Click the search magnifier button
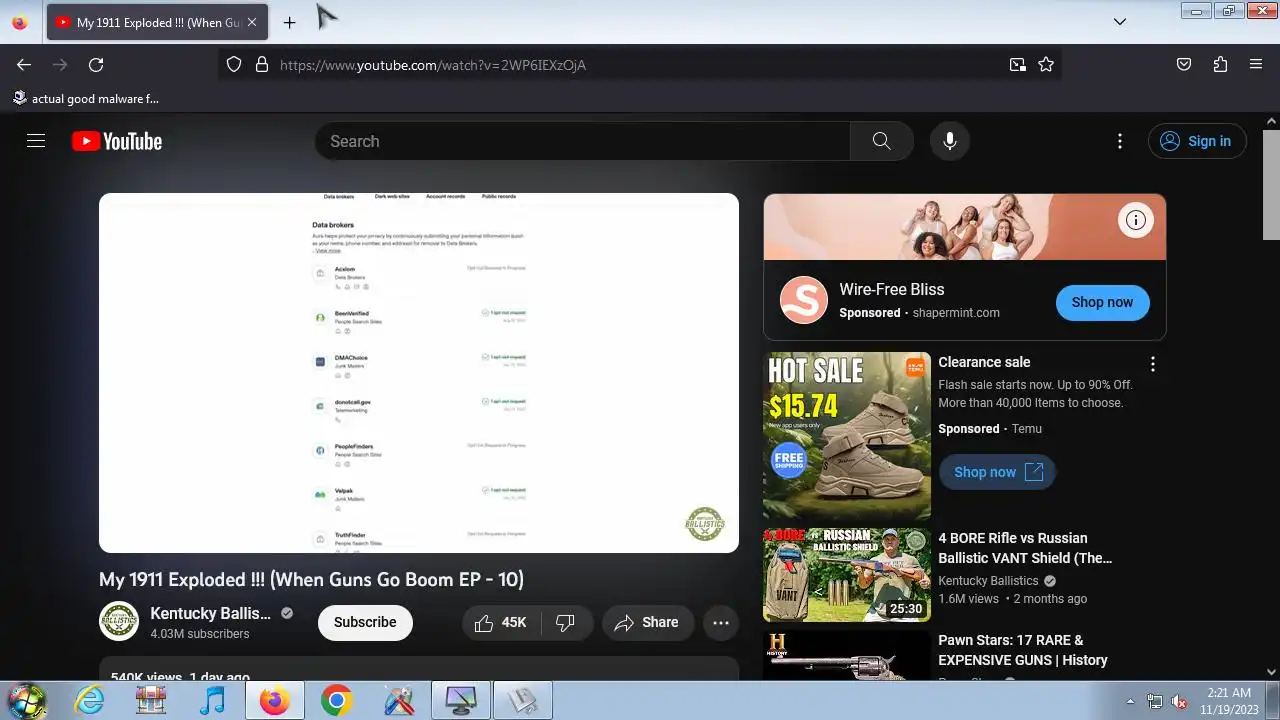1280x720 pixels. [x=881, y=141]
